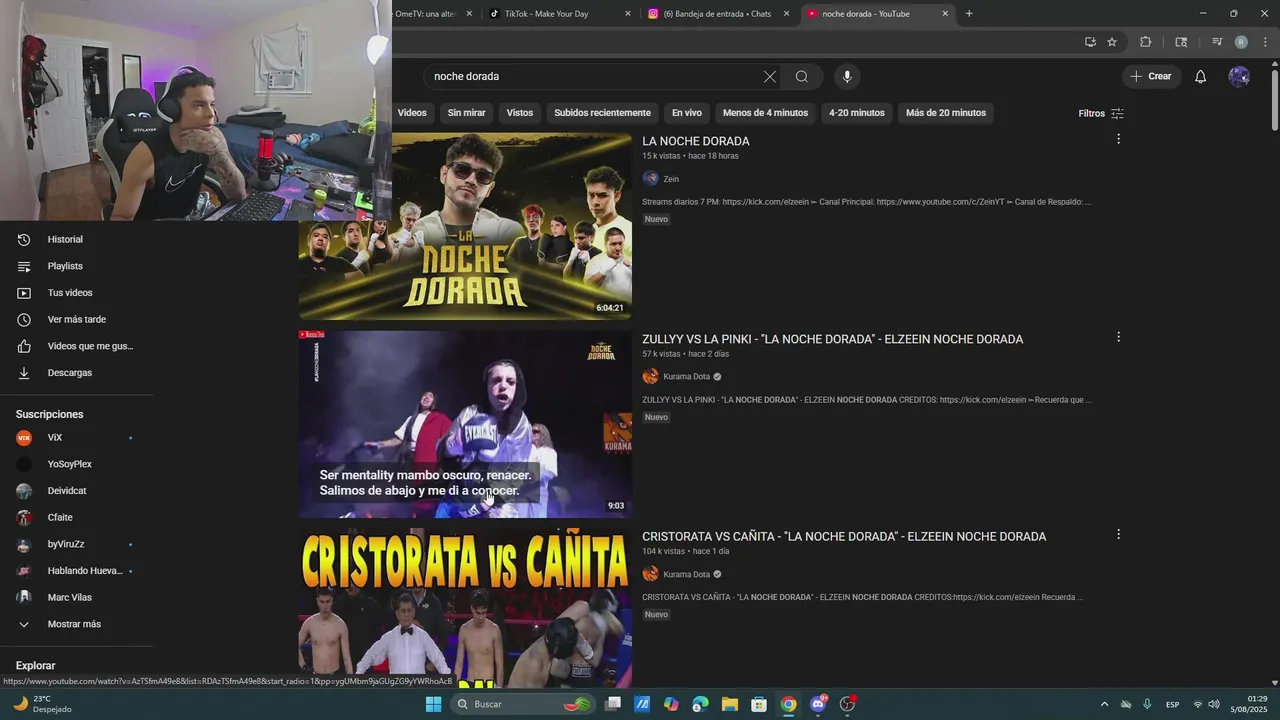The image size is (1280, 720).
Task: Click ZULLYY VS LA PINKI video title
Action: pos(832,339)
